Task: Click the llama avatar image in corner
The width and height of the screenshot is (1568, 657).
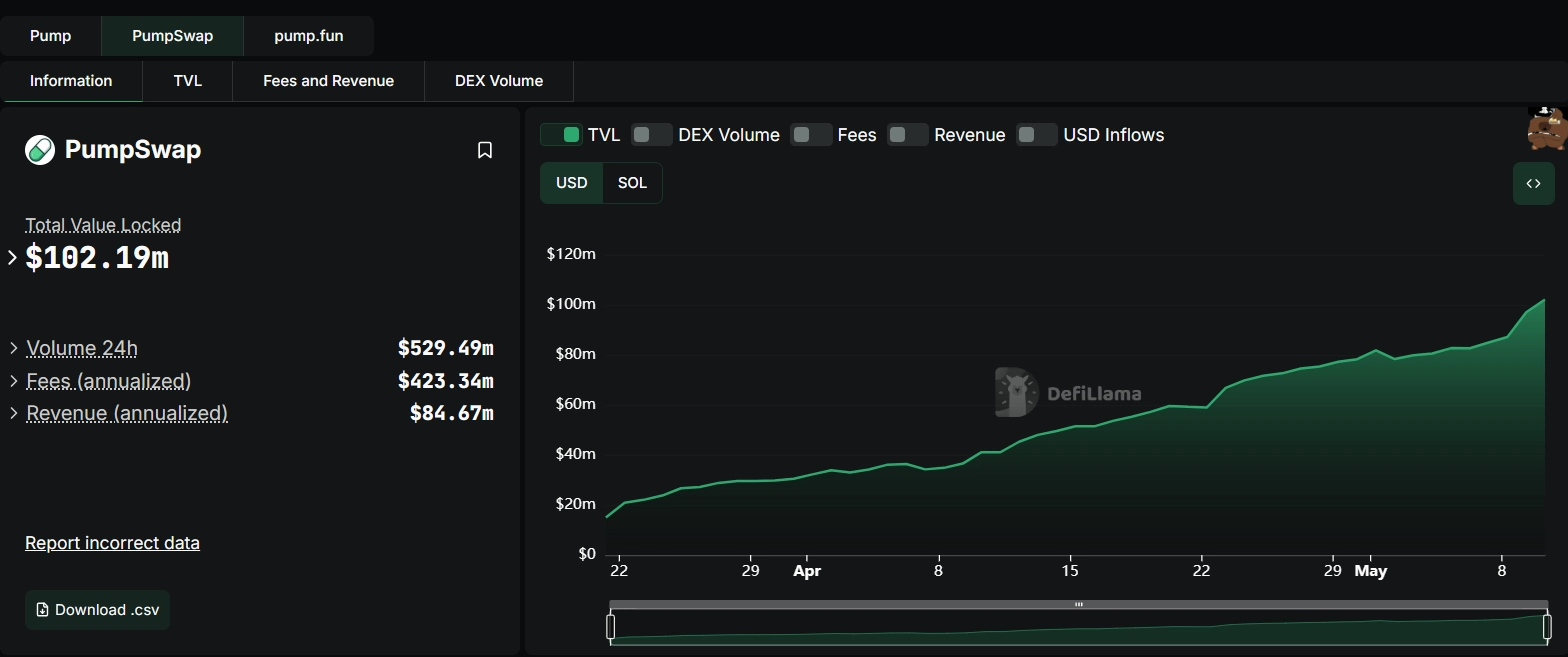Action: point(1546,129)
